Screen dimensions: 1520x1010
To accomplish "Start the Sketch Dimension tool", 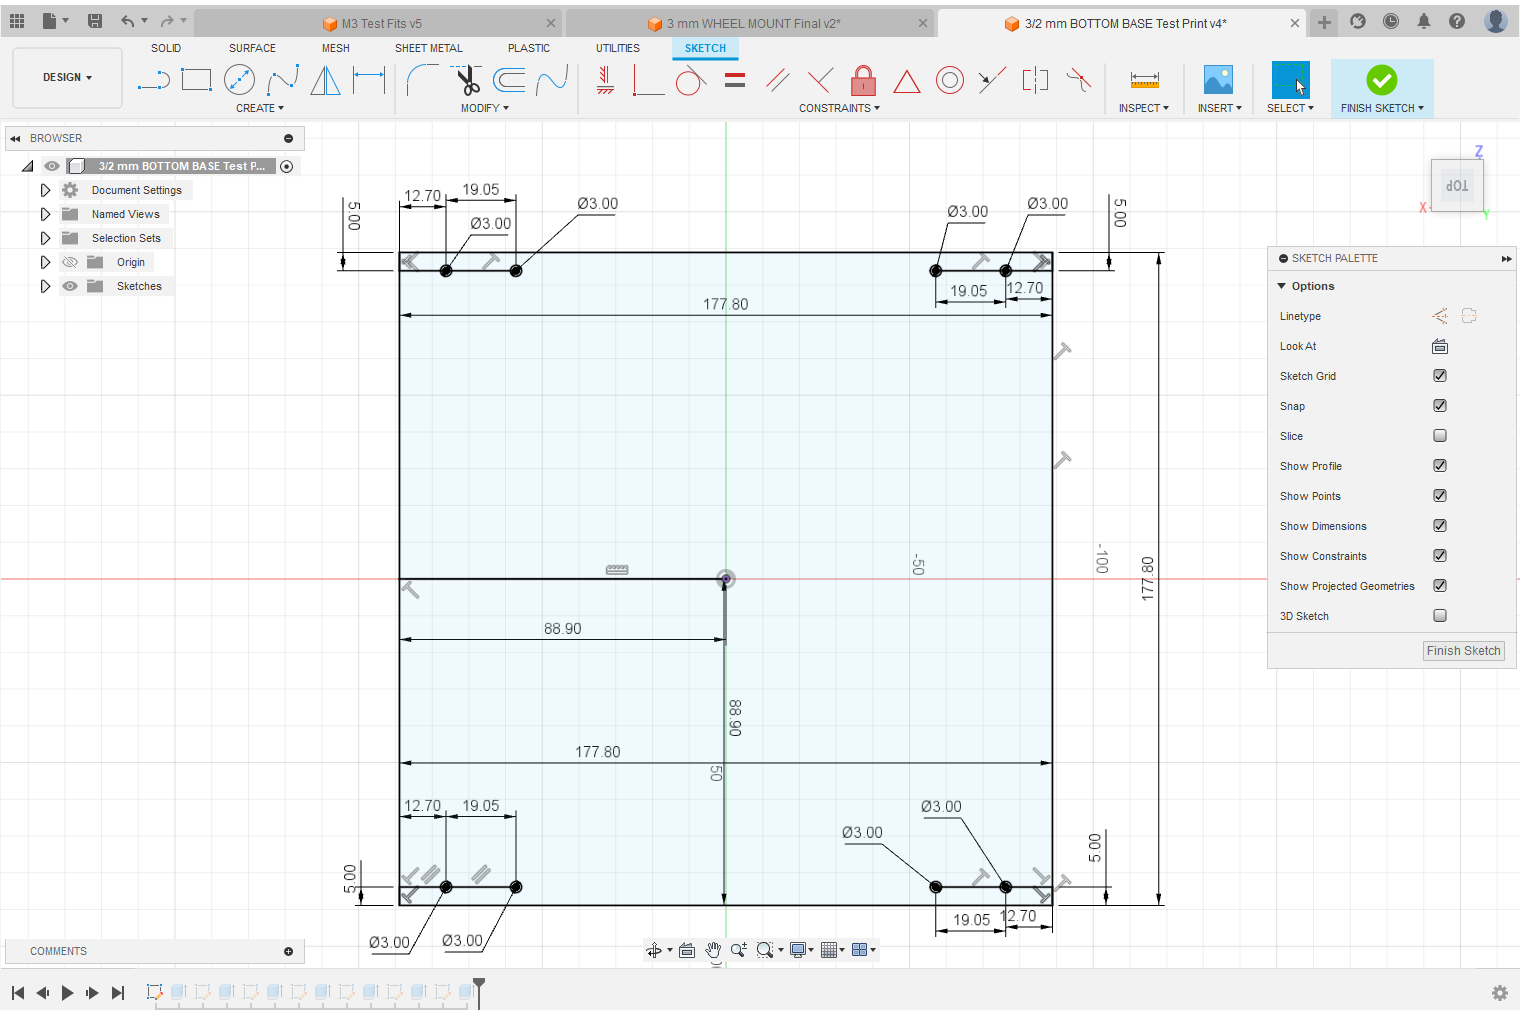I will click(x=369, y=80).
